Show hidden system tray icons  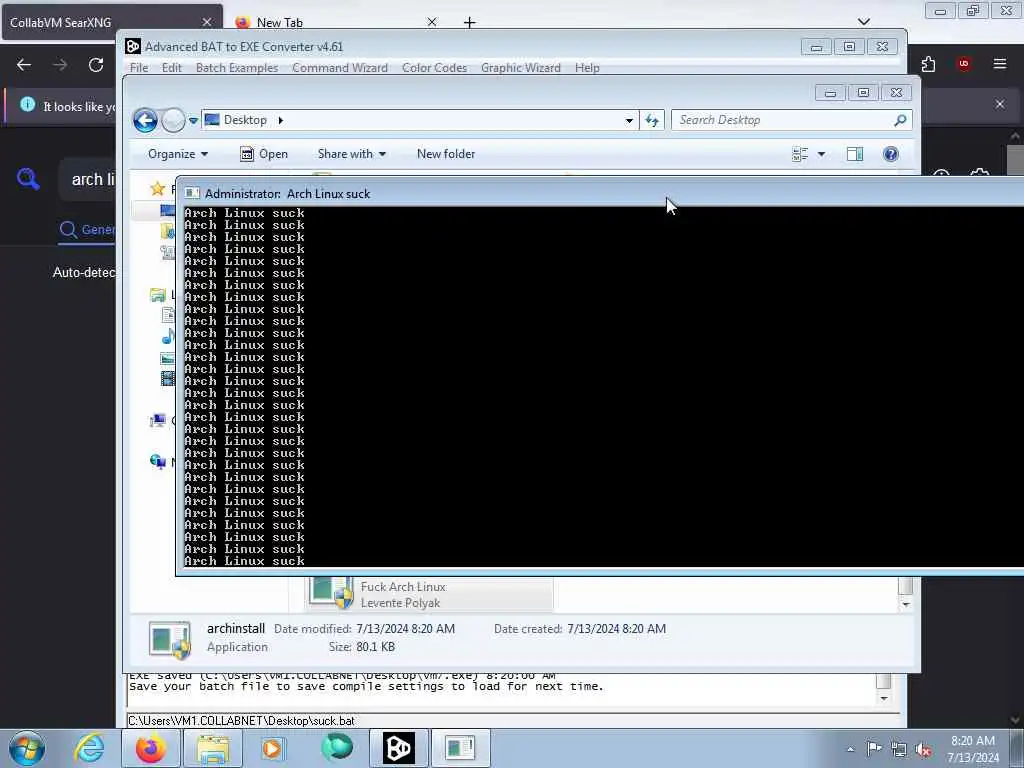(850, 749)
